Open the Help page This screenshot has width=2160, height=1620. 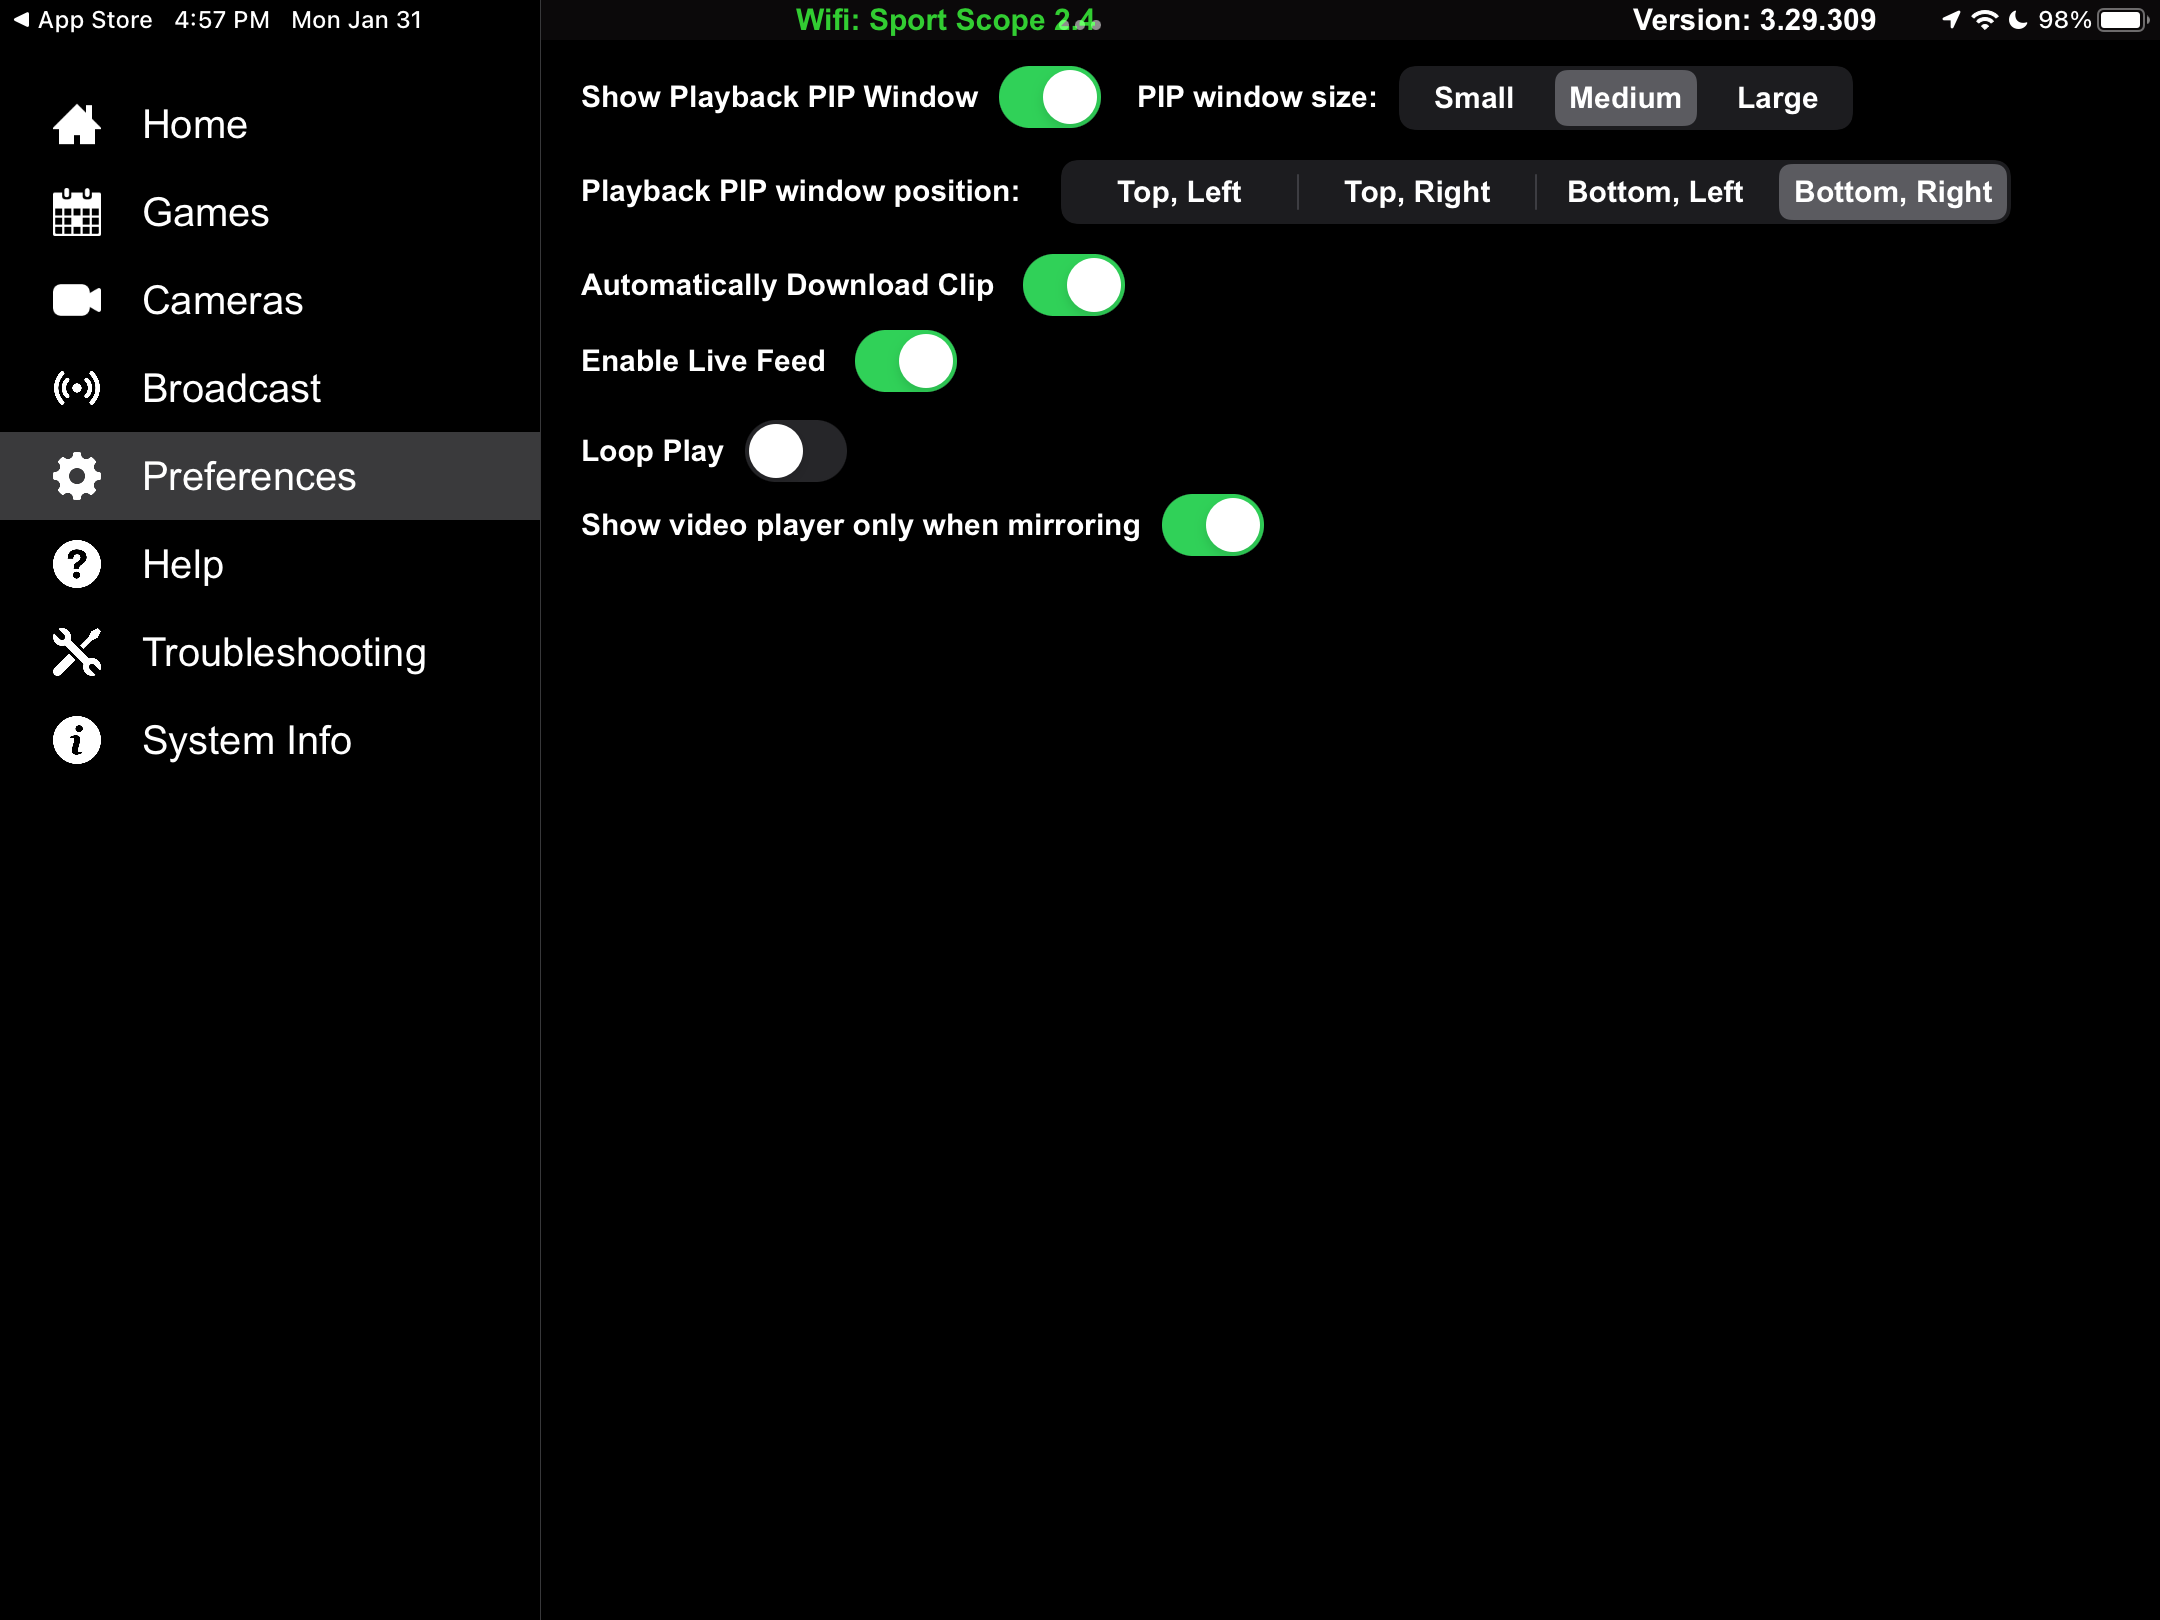tap(270, 564)
